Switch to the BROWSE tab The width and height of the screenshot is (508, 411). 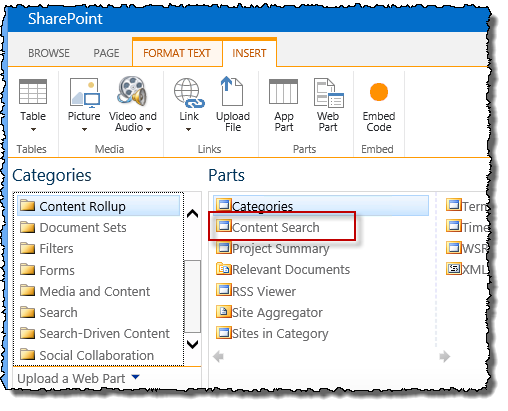click(x=49, y=53)
